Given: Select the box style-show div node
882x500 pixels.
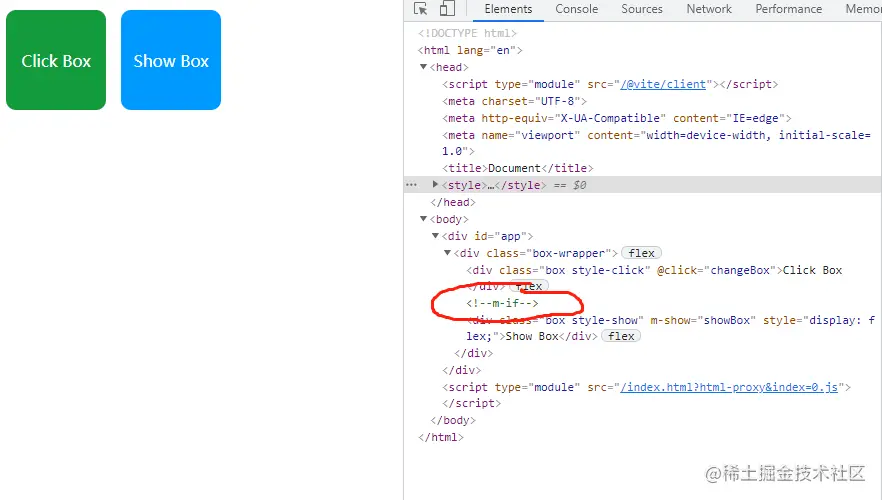Looking at the screenshot, I should (x=670, y=328).
